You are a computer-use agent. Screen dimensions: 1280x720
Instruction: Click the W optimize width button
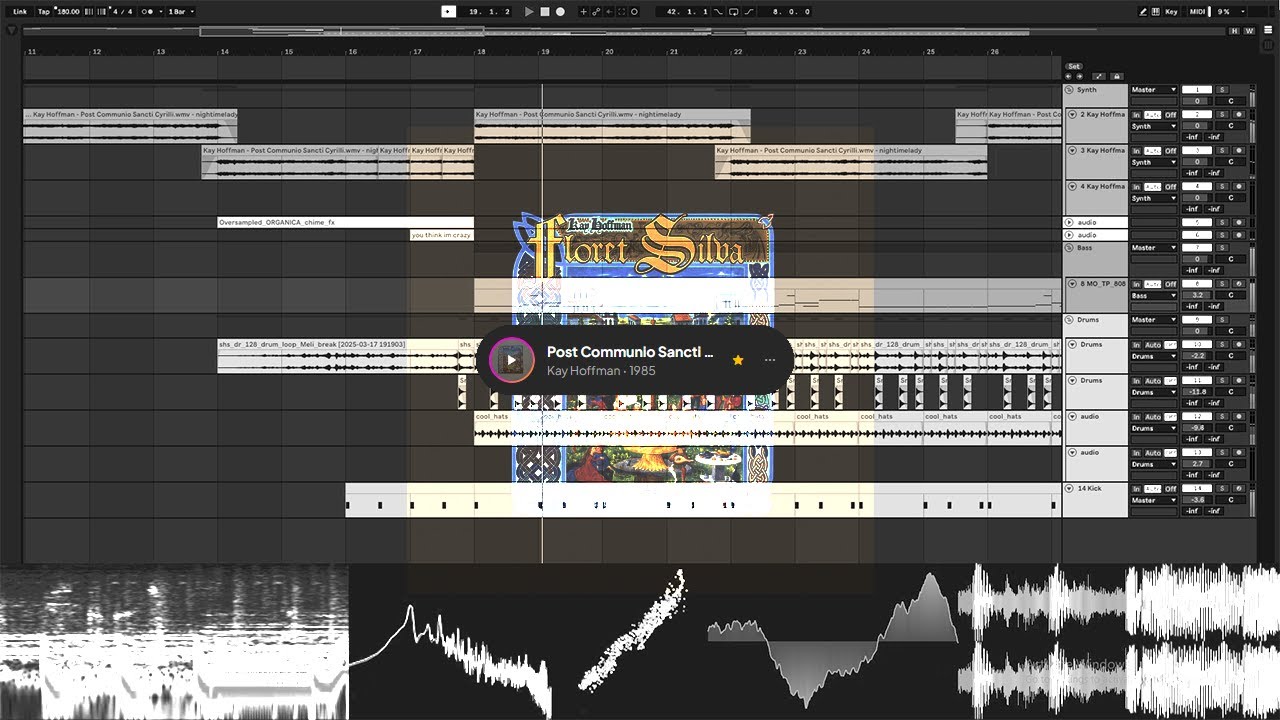click(x=1249, y=31)
